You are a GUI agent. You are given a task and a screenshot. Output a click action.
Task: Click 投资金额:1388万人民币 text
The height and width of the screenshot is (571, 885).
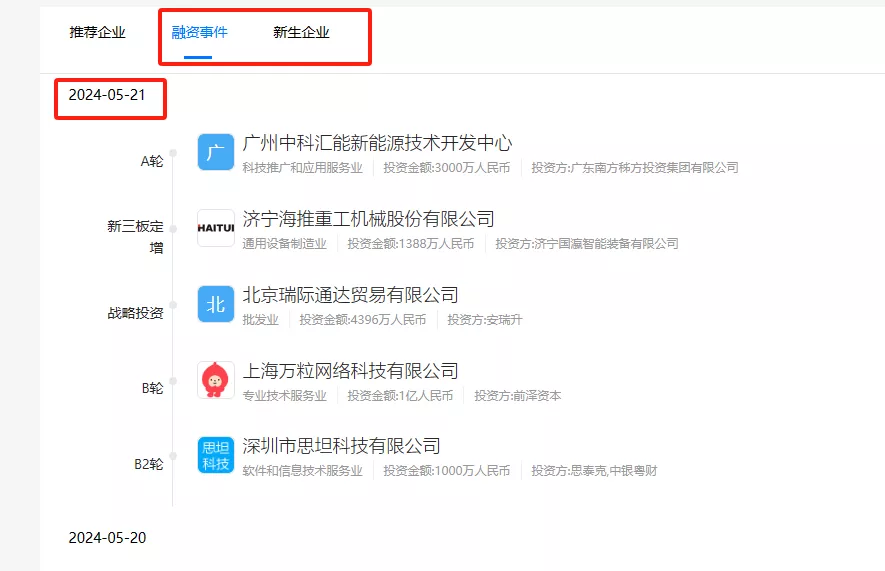[410, 244]
